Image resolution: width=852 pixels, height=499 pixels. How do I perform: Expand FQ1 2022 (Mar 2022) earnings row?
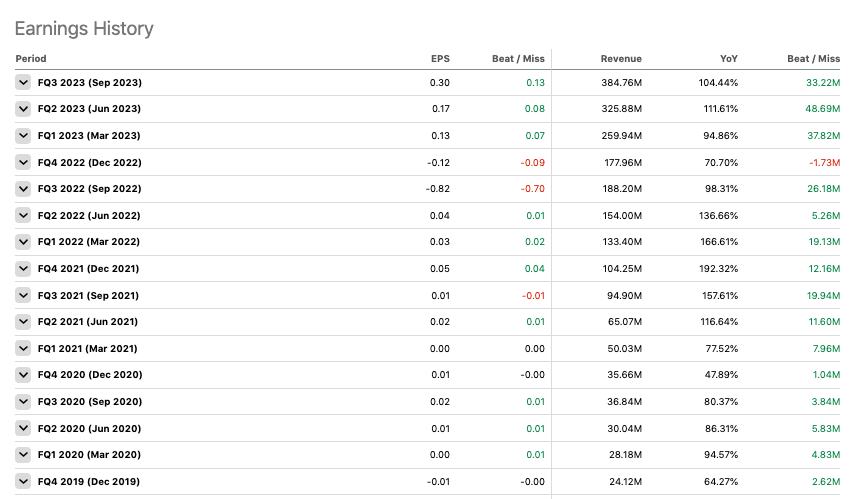click(x=23, y=242)
